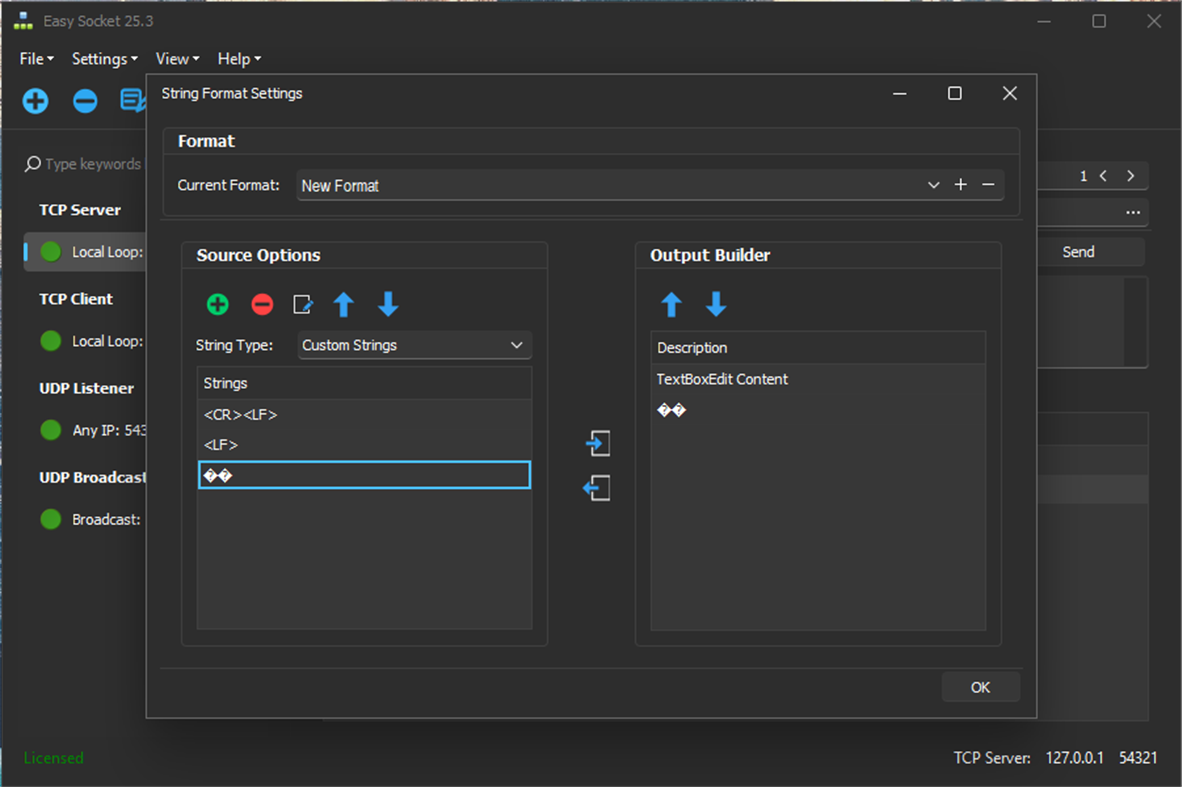Open the File menu
Screen dimensions: 1182x787
[x=36, y=59]
